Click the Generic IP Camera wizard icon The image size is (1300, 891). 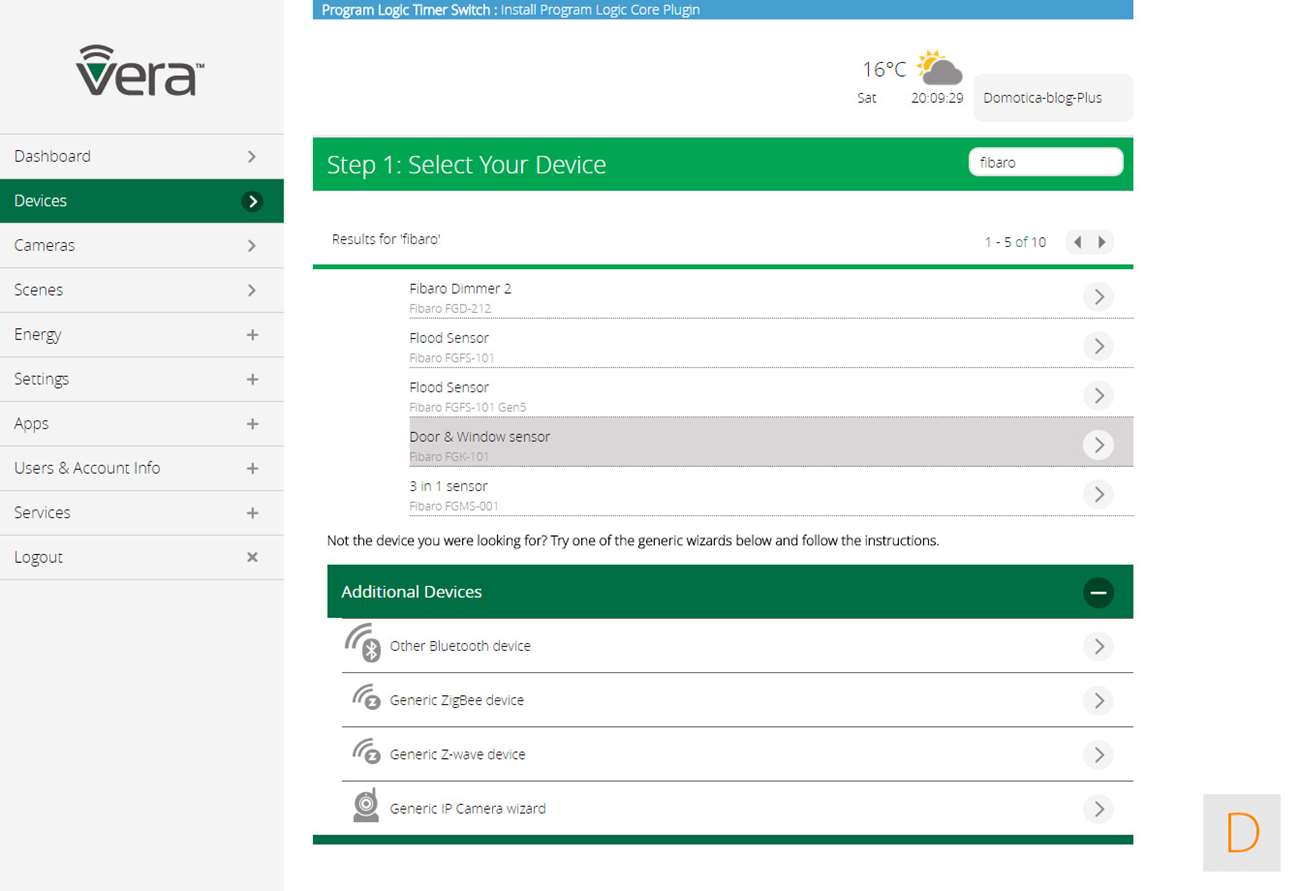coord(366,807)
